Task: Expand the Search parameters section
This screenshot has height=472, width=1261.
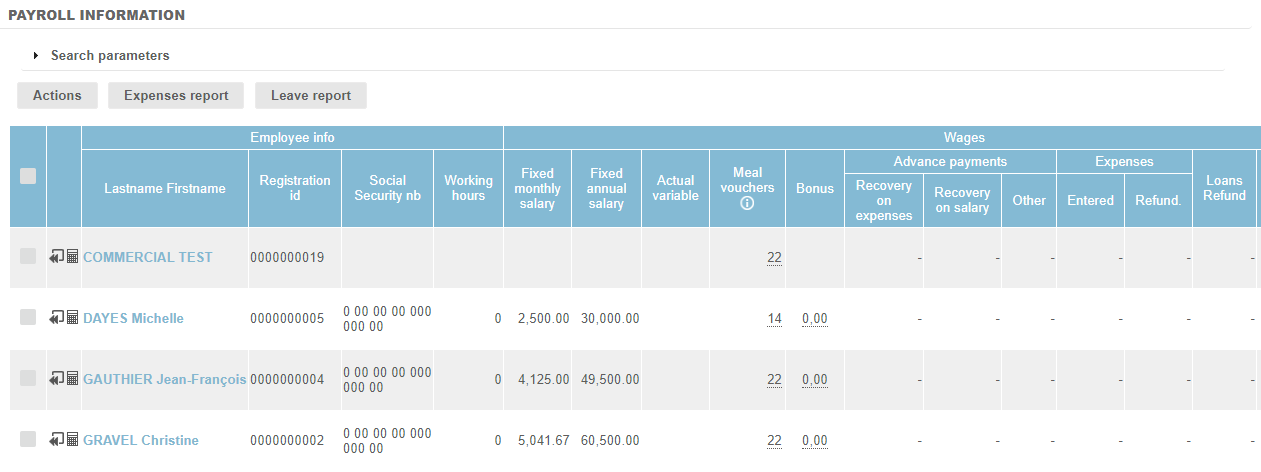Action: click(36, 56)
